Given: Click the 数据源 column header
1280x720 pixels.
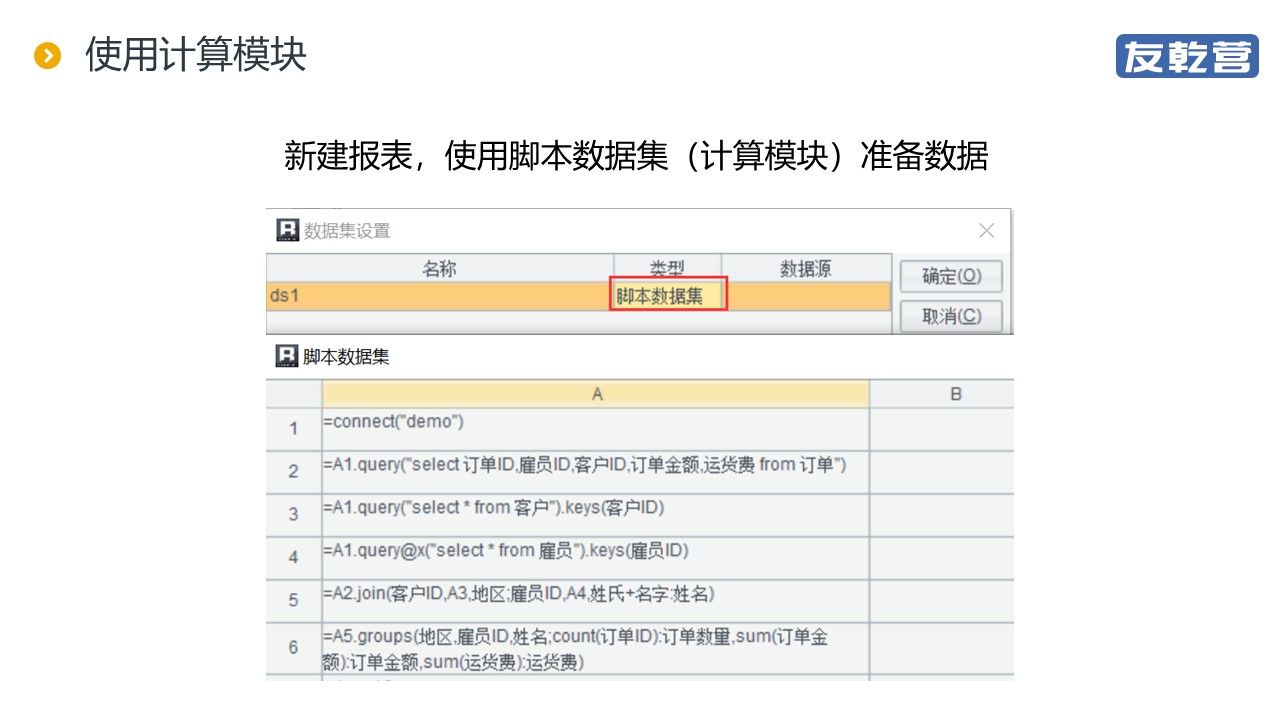Looking at the screenshot, I should tap(806, 269).
